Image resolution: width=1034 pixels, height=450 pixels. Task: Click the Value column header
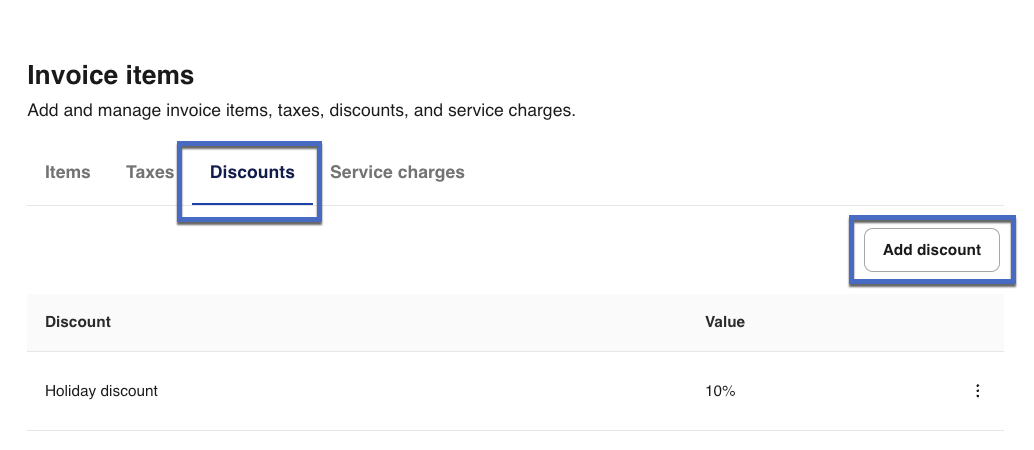pyautogui.click(x=725, y=322)
